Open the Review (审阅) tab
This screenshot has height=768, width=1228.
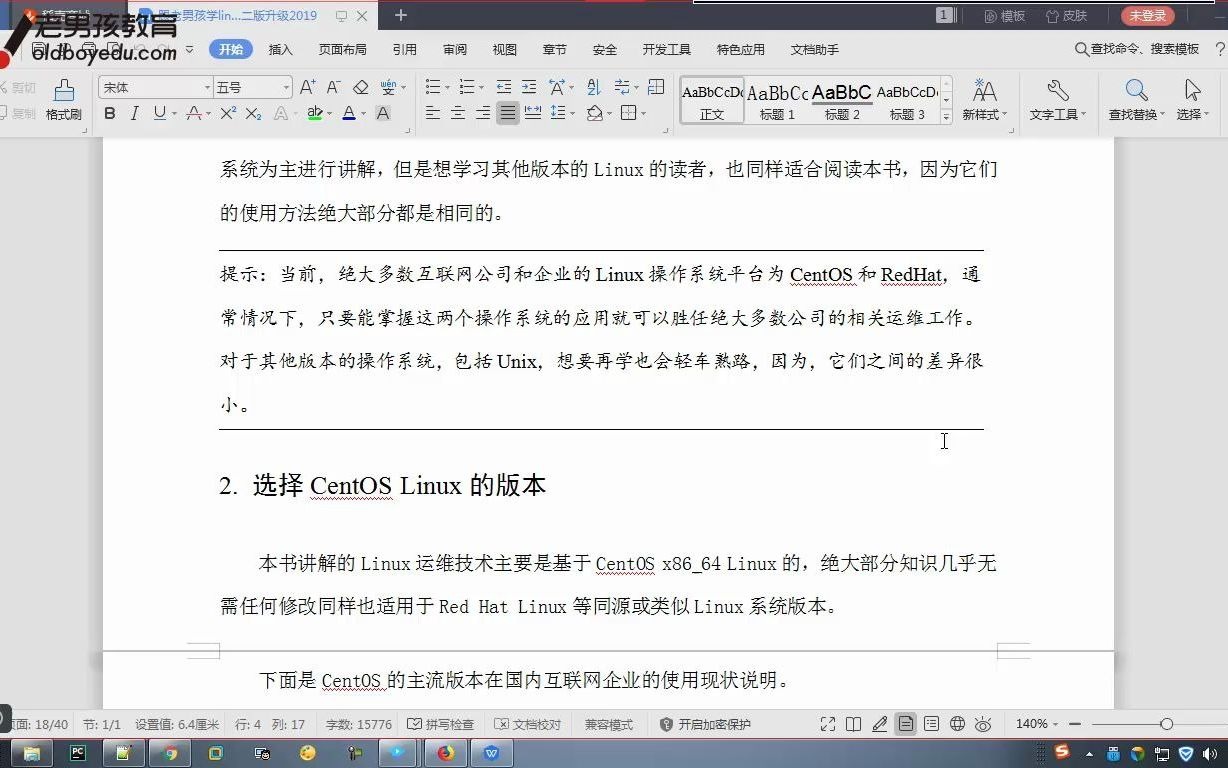[x=455, y=49]
